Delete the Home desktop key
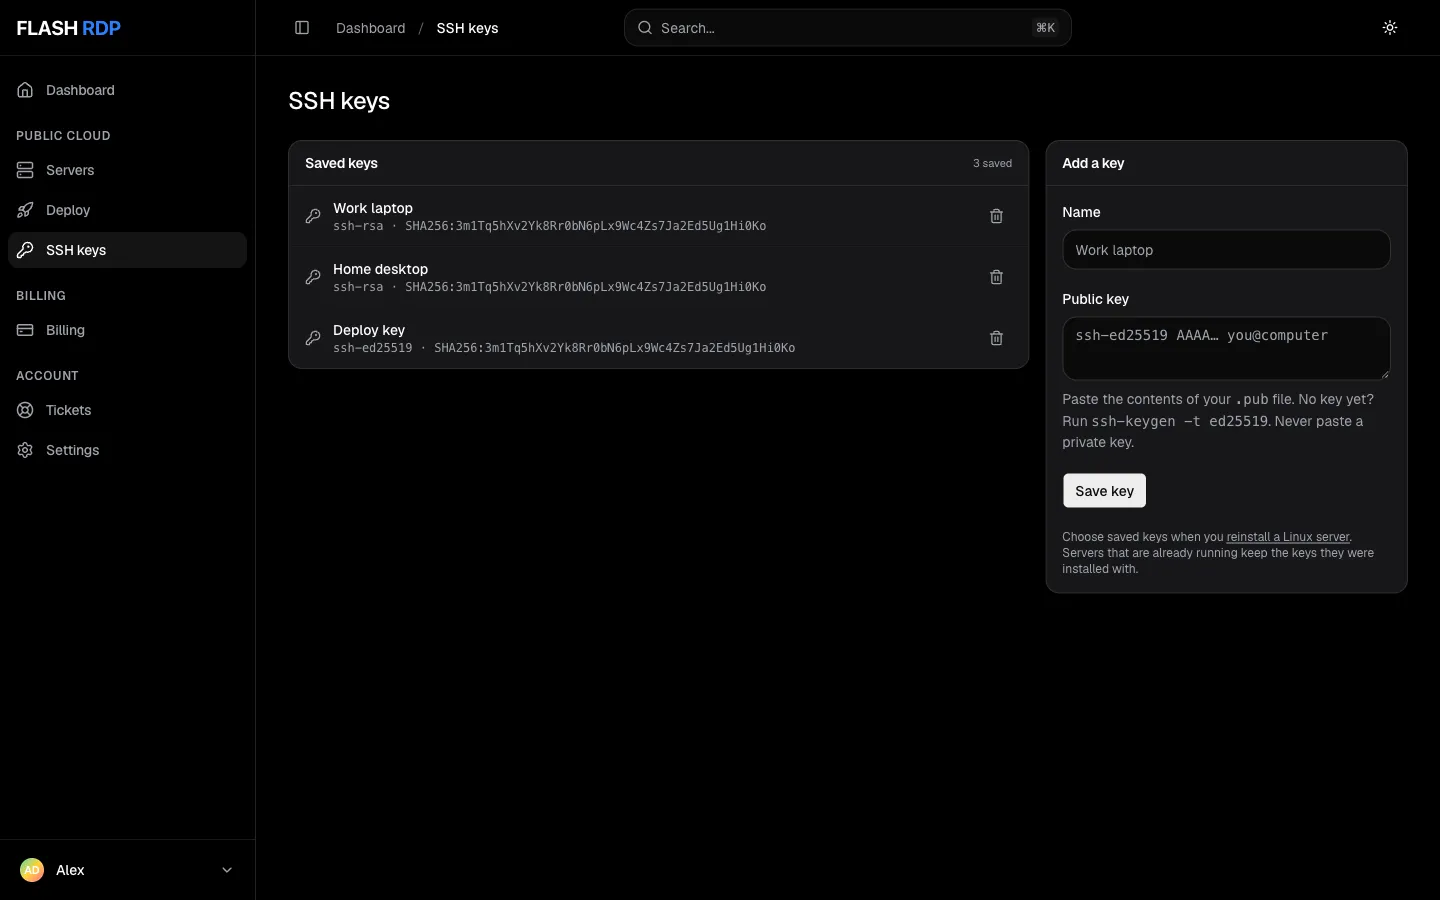The width and height of the screenshot is (1440, 900). pos(996,277)
